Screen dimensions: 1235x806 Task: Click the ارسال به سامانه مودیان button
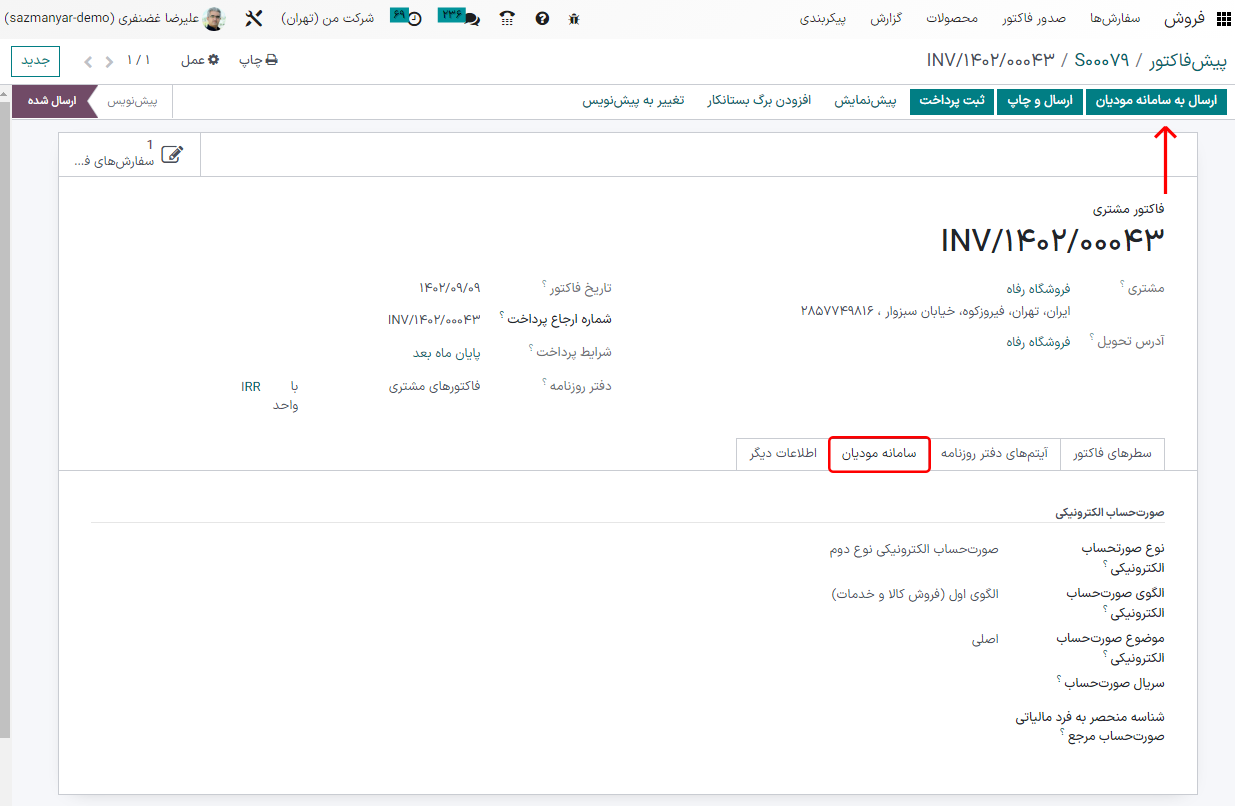[1156, 101]
